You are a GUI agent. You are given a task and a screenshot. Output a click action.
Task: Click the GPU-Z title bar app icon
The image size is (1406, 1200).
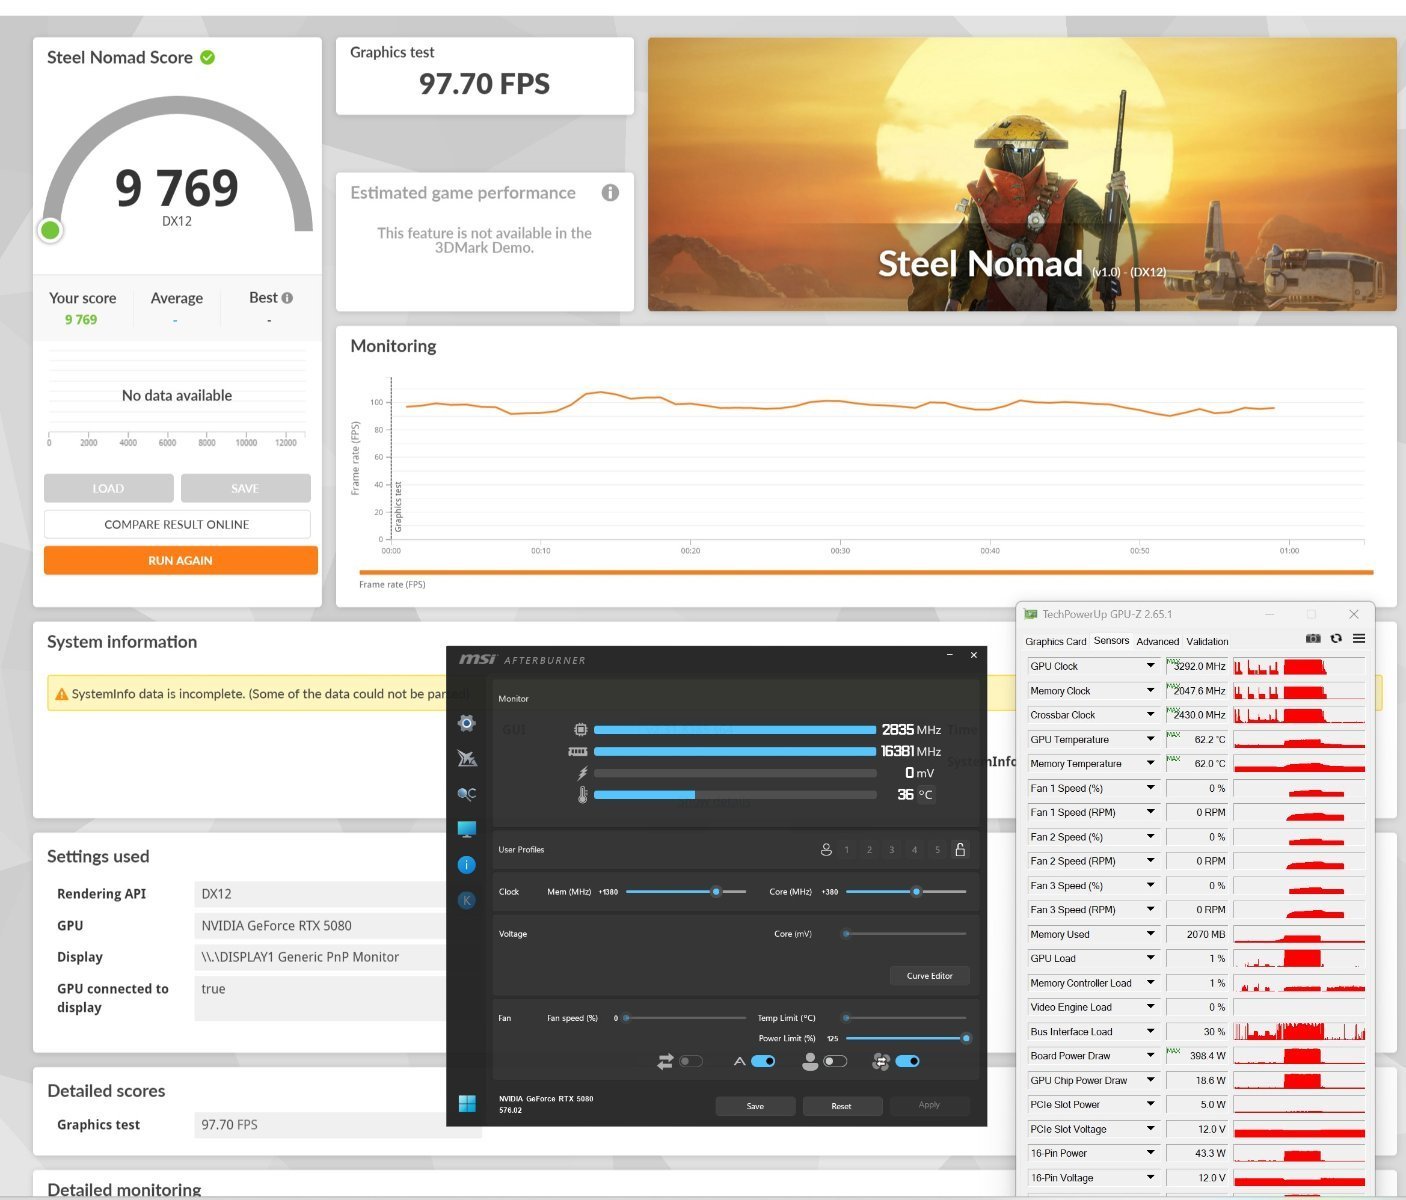(1031, 614)
